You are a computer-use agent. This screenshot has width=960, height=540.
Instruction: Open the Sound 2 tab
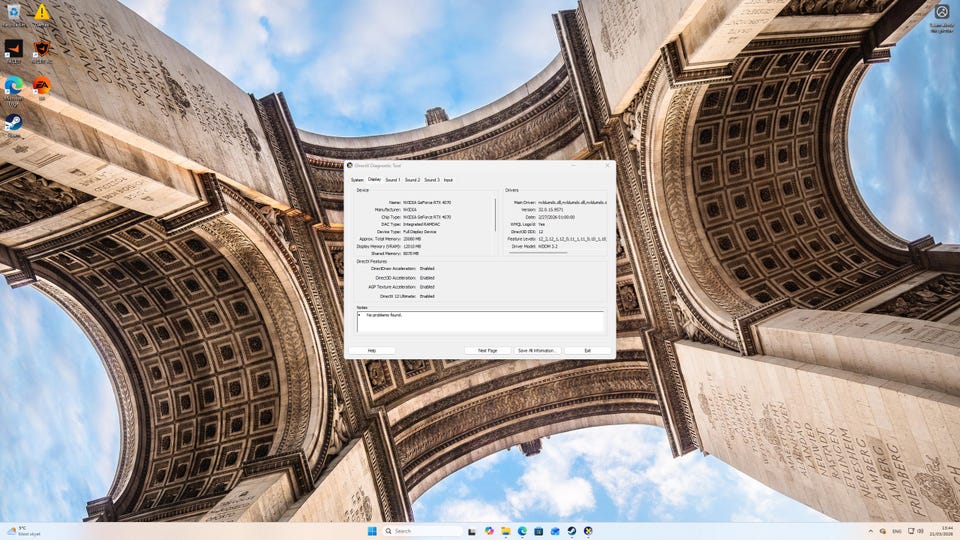point(412,180)
